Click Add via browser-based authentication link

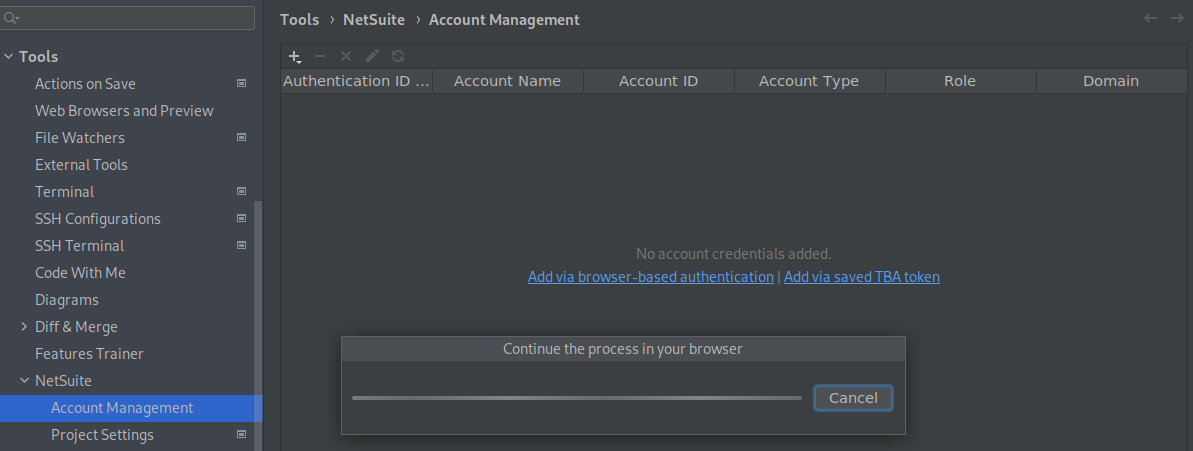651,277
